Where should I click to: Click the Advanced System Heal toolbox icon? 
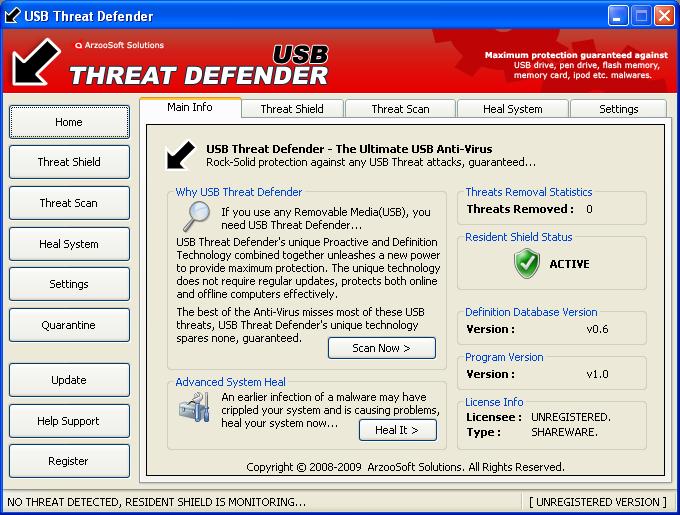point(195,407)
